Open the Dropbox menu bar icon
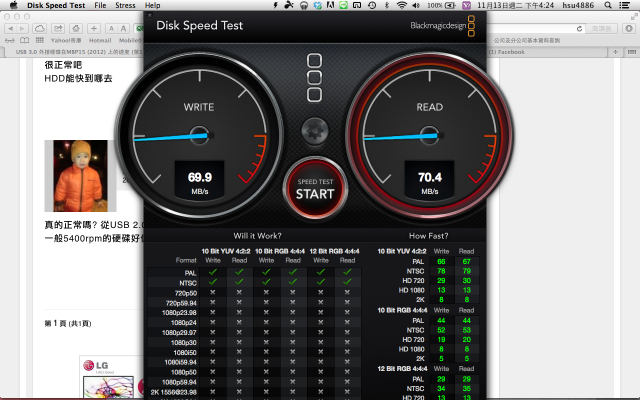 pos(317,5)
